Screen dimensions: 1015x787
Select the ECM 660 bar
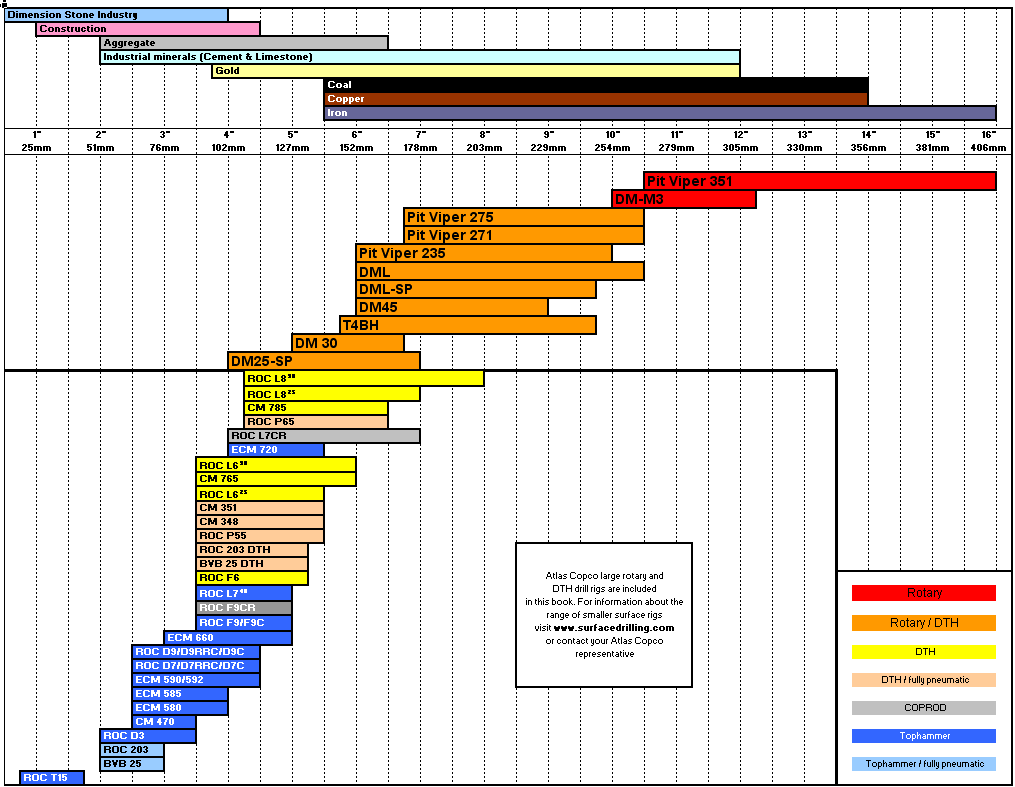[x=228, y=637]
